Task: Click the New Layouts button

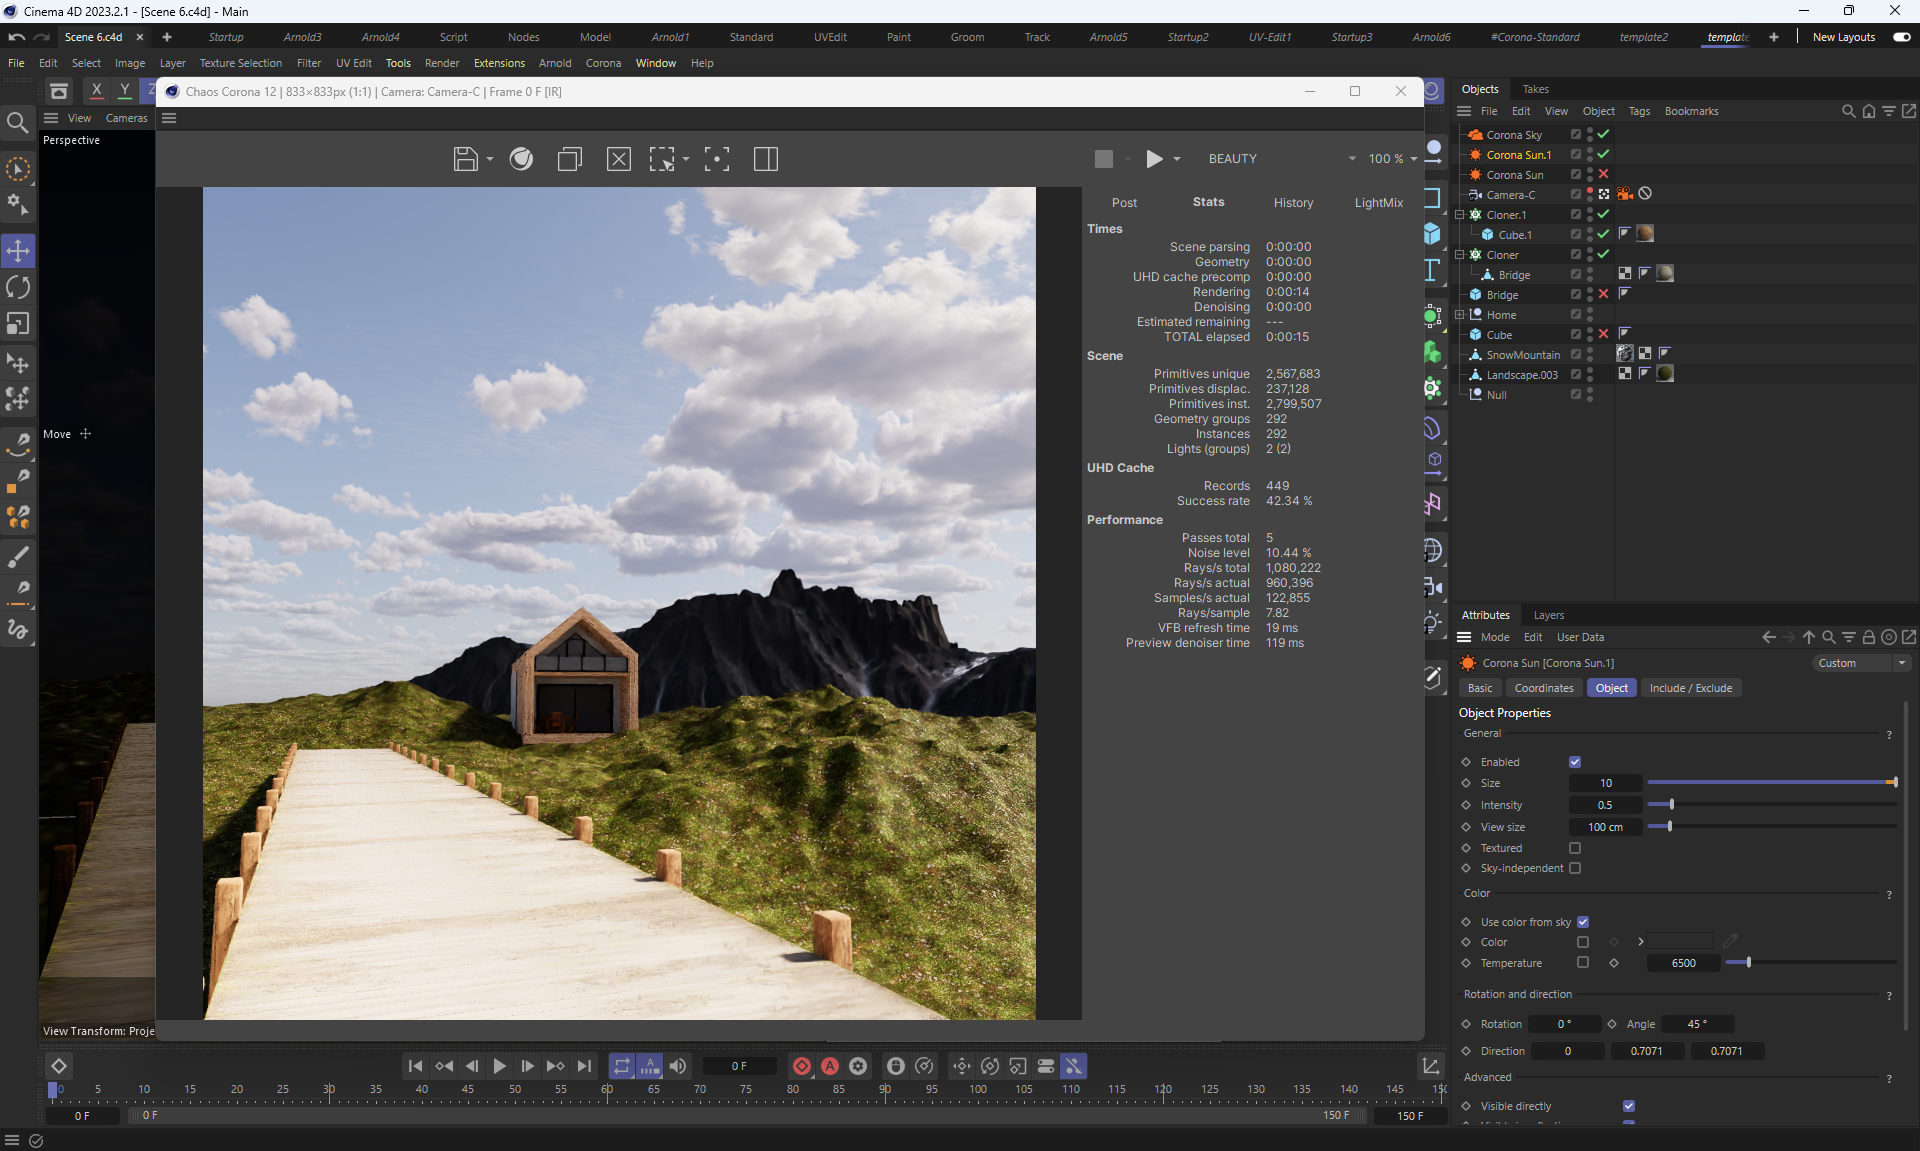Action: click(x=1843, y=37)
